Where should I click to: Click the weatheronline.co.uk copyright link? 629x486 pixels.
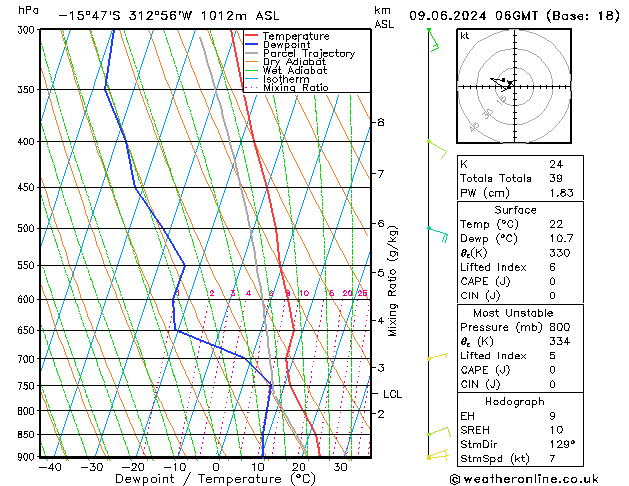tap(523, 479)
